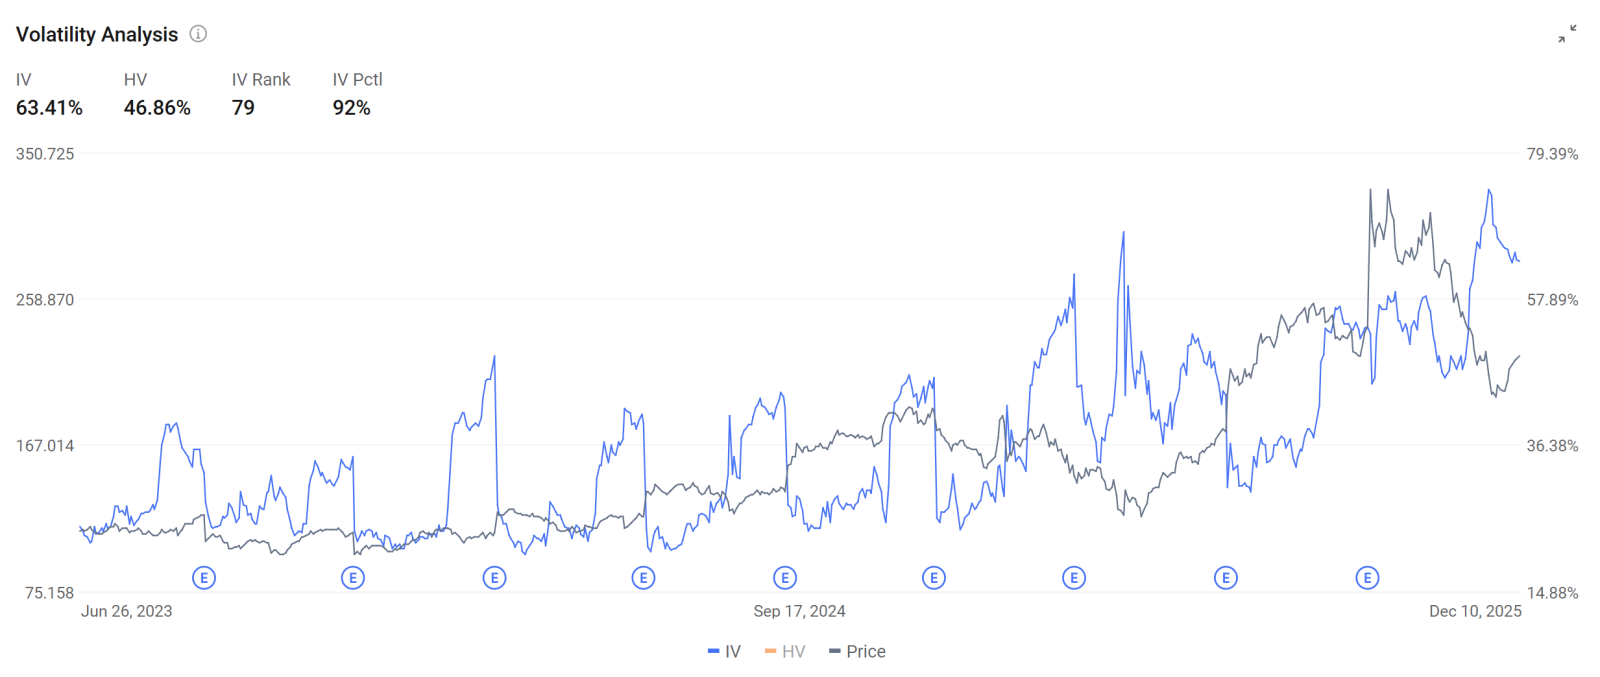Viewport: 1600px width, 677px height.
Task: Click the blue IV legend color swatch
Action: click(713, 652)
